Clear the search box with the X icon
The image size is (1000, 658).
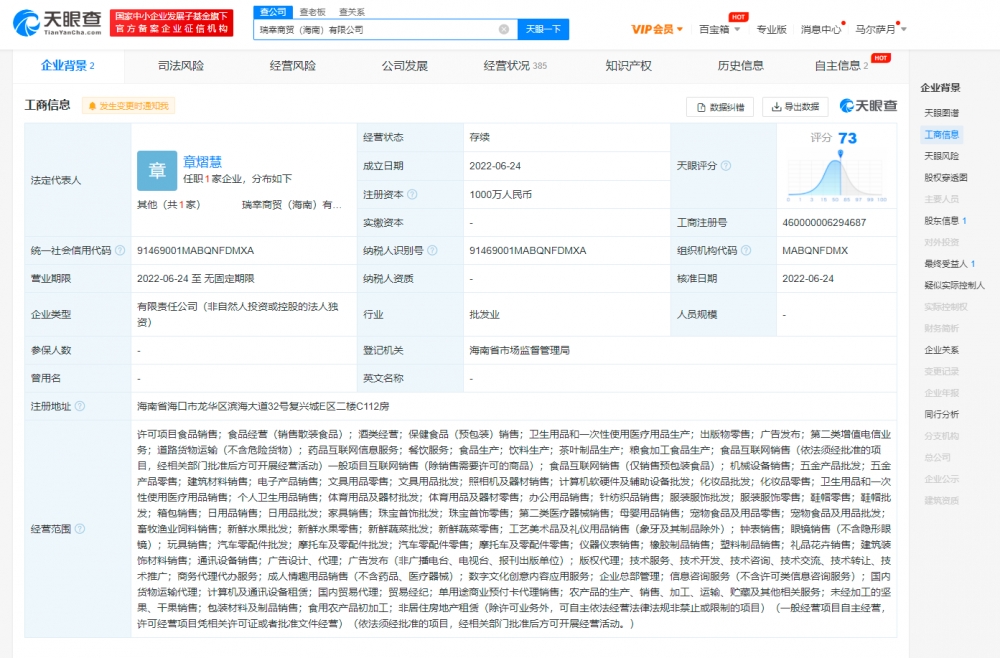tap(504, 30)
